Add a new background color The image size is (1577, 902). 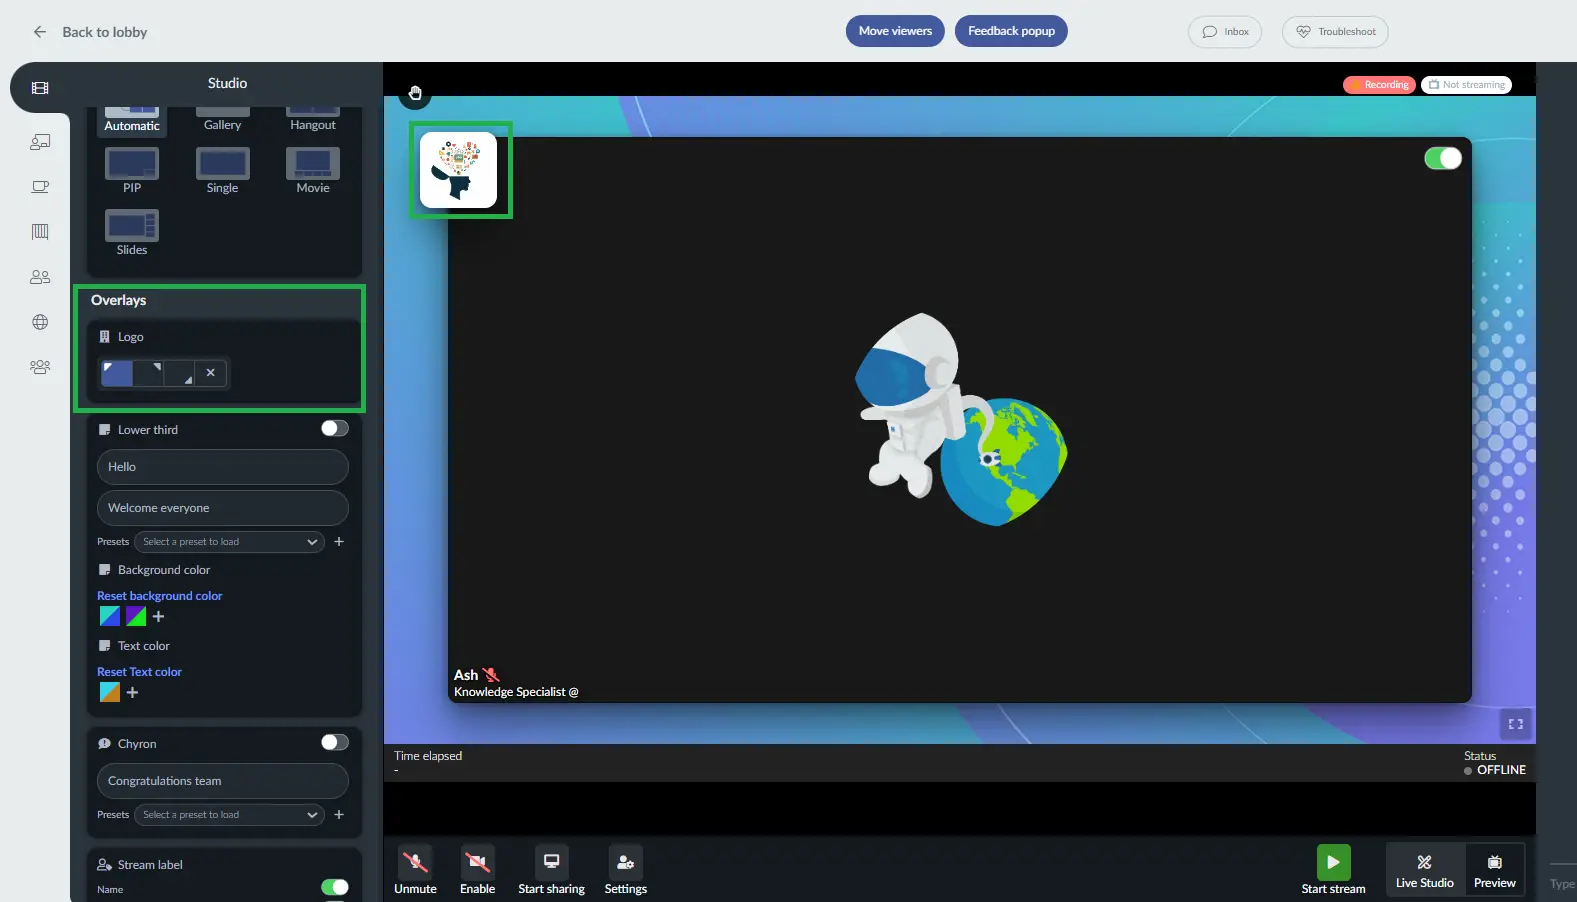(x=158, y=617)
